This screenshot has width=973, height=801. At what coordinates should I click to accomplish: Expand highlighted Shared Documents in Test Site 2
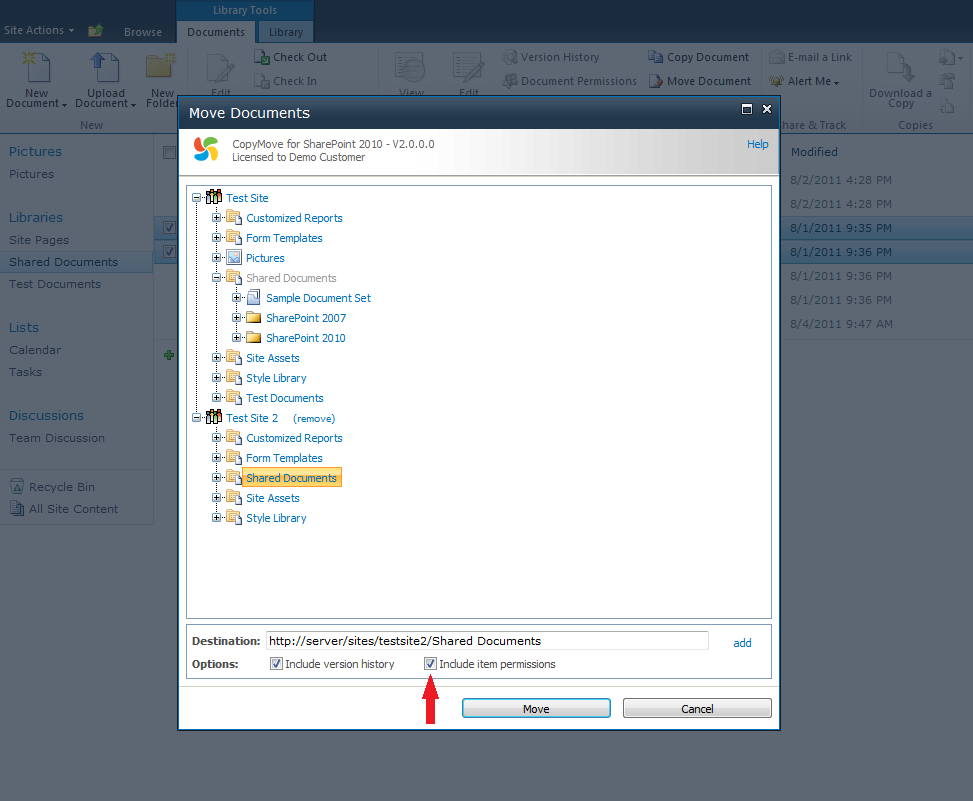pos(217,477)
